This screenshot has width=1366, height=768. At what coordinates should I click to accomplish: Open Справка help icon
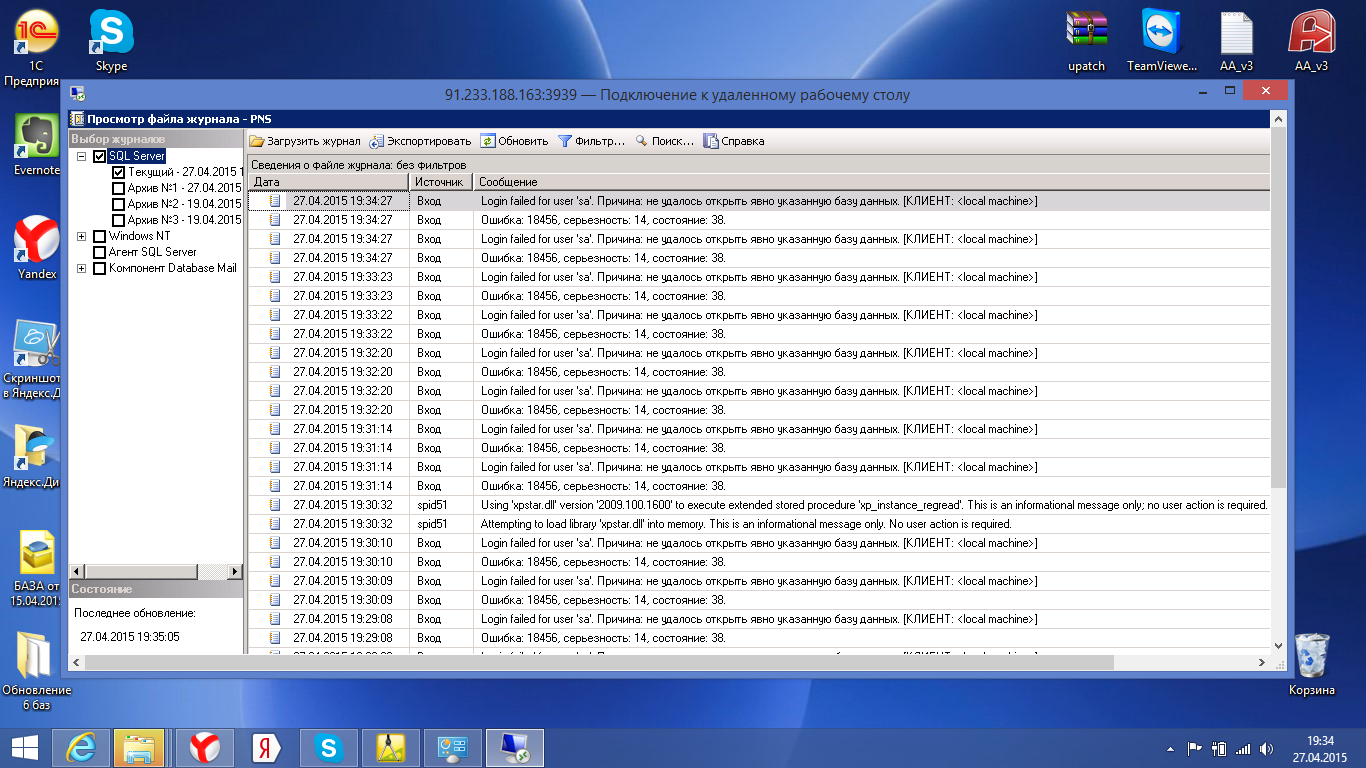(x=711, y=141)
